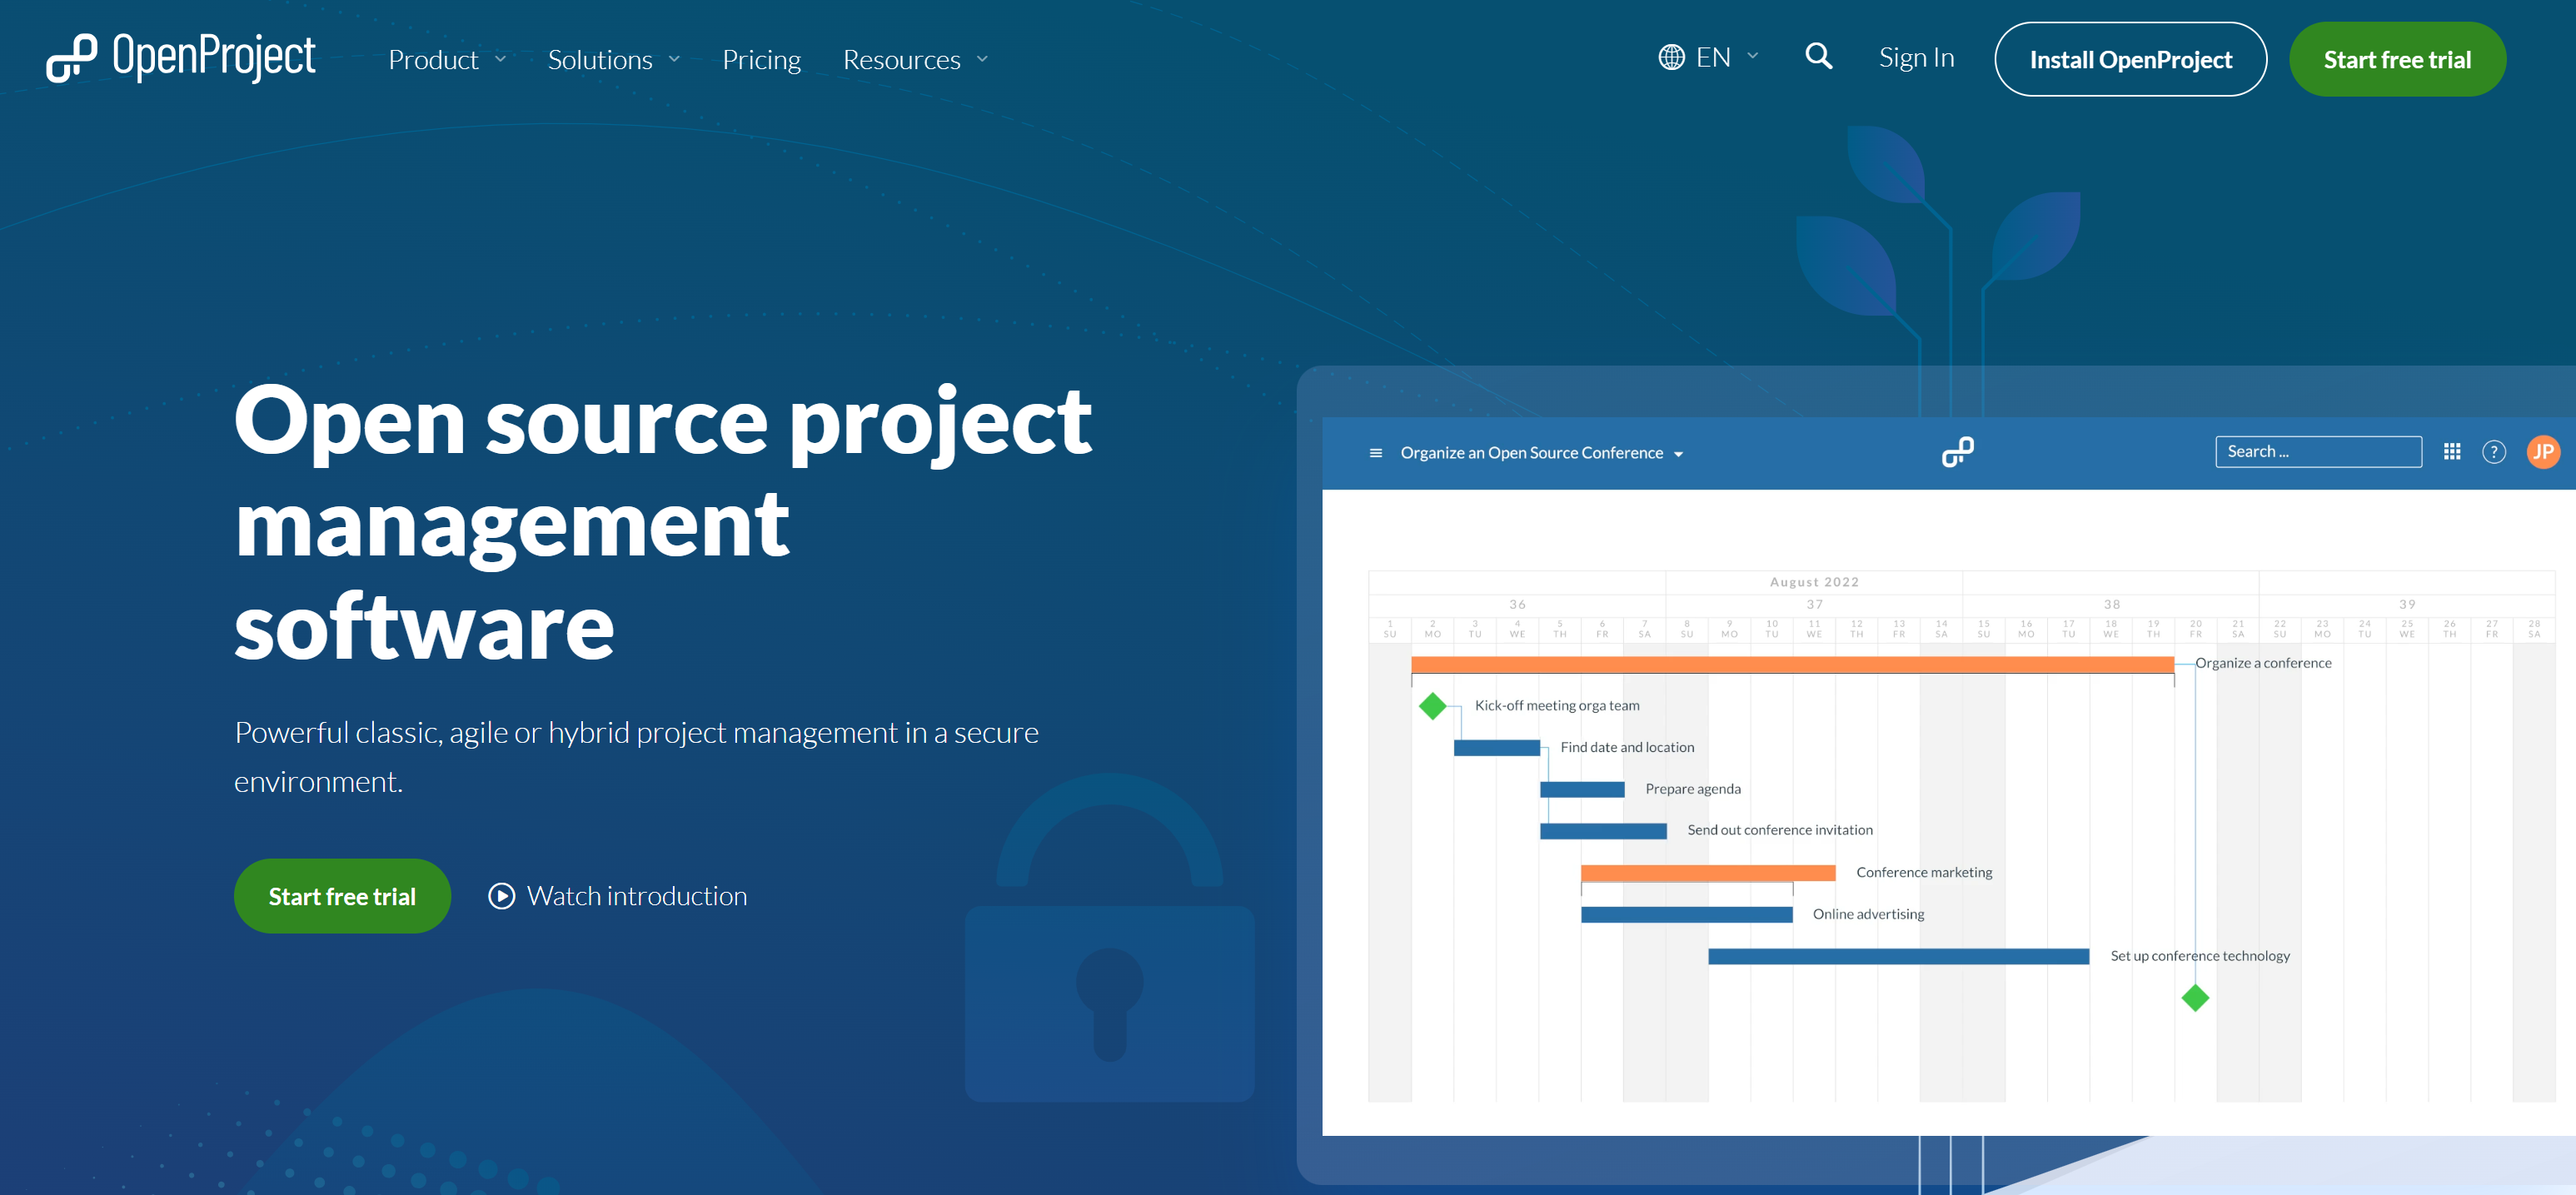Click the play button for Watch introduction
Viewport: 2576px width, 1195px height.
point(503,896)
